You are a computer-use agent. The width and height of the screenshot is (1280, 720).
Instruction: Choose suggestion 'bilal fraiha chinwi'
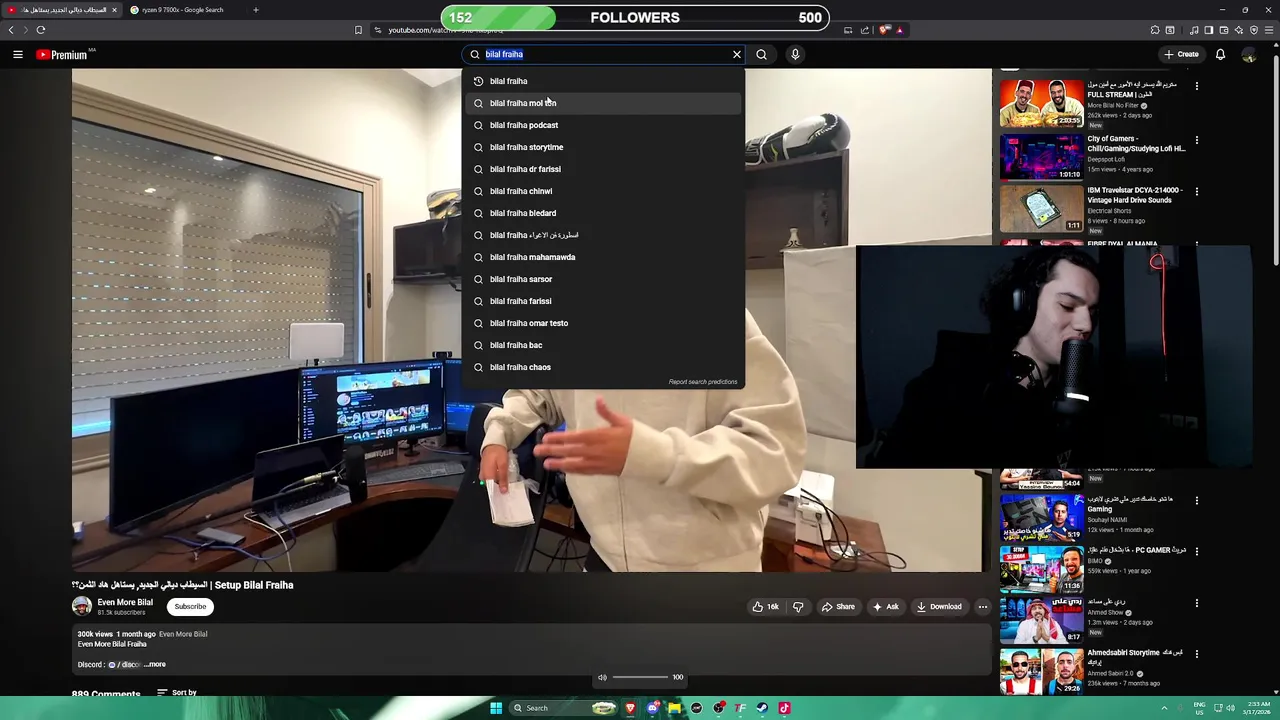click(603, 191)
